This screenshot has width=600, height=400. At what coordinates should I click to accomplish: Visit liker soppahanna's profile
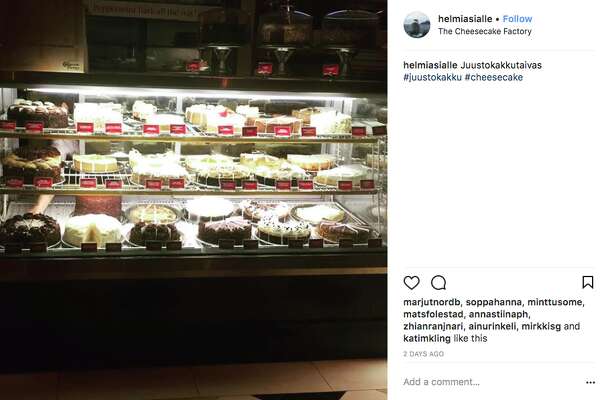tap(493, 302)
